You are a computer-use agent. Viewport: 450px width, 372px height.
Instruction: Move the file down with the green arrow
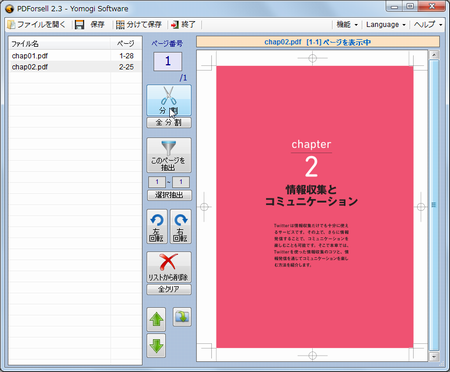156,346
